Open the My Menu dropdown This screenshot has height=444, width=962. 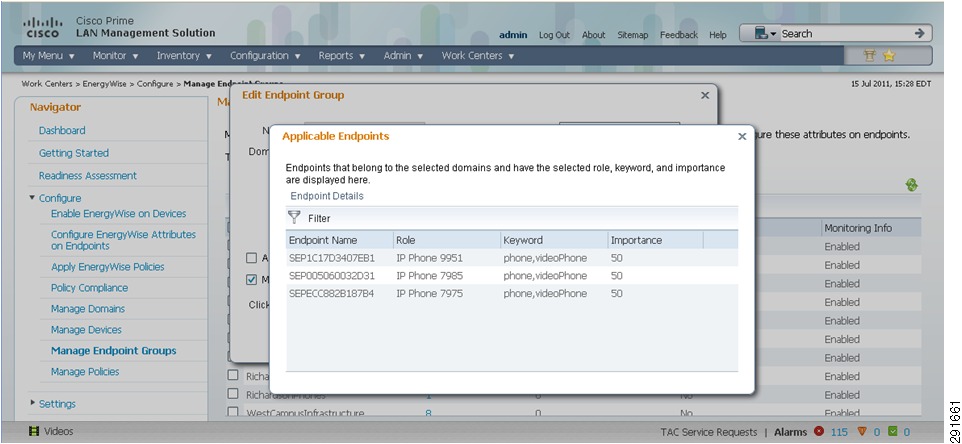tap(48, 55)
